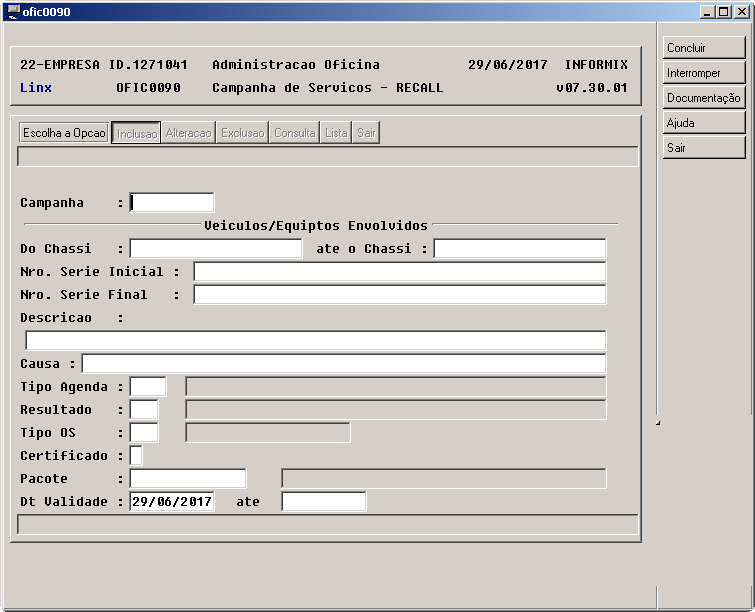Focus the Nro. Serie Inicial field
The image size is (755, 612).
400,272
